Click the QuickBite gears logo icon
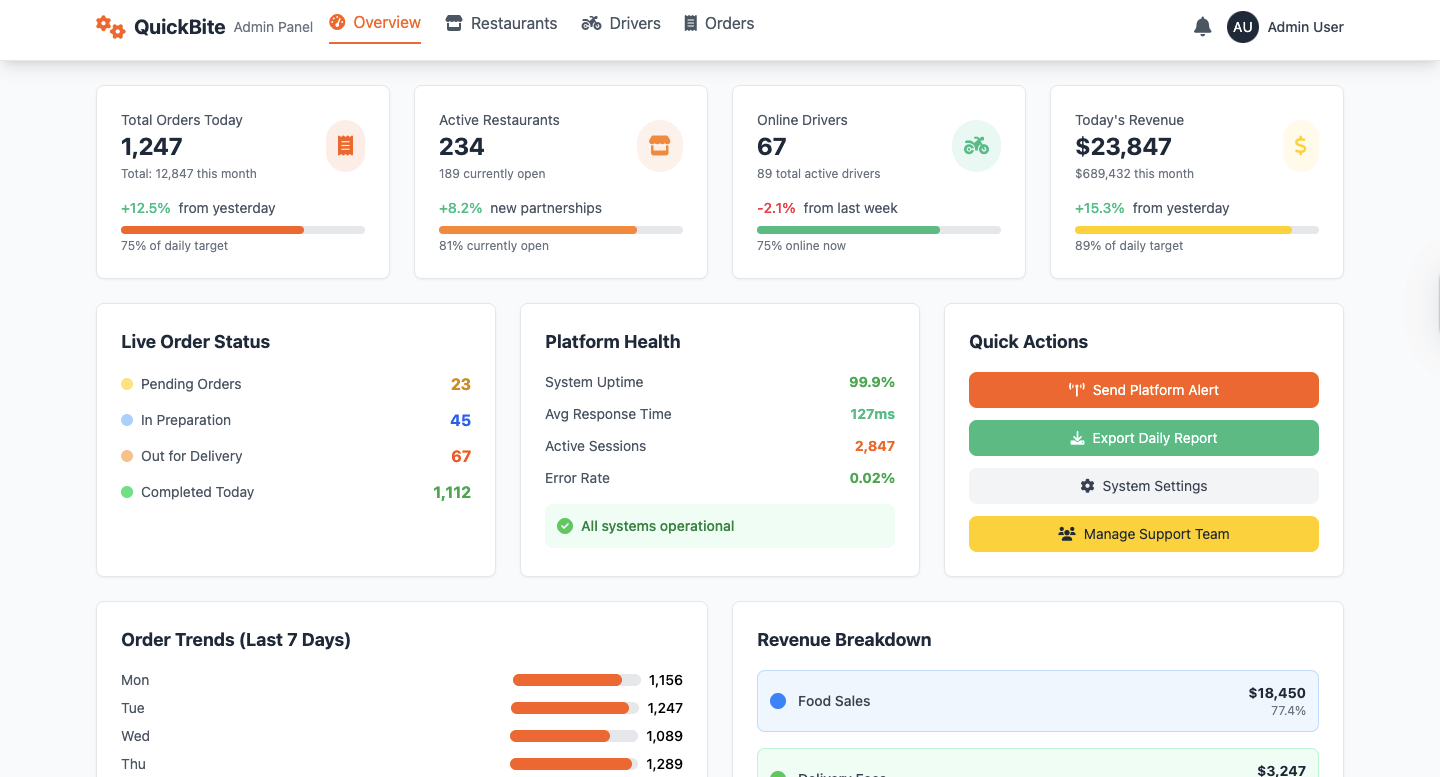 click(x=111, y=27)
